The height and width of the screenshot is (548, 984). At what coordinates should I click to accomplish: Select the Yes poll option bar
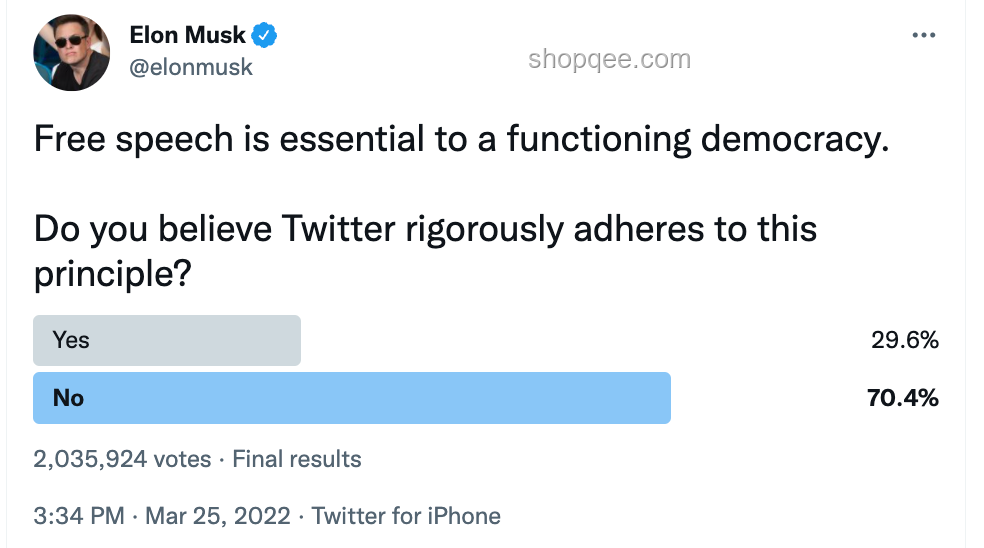(x=167, y=340)
